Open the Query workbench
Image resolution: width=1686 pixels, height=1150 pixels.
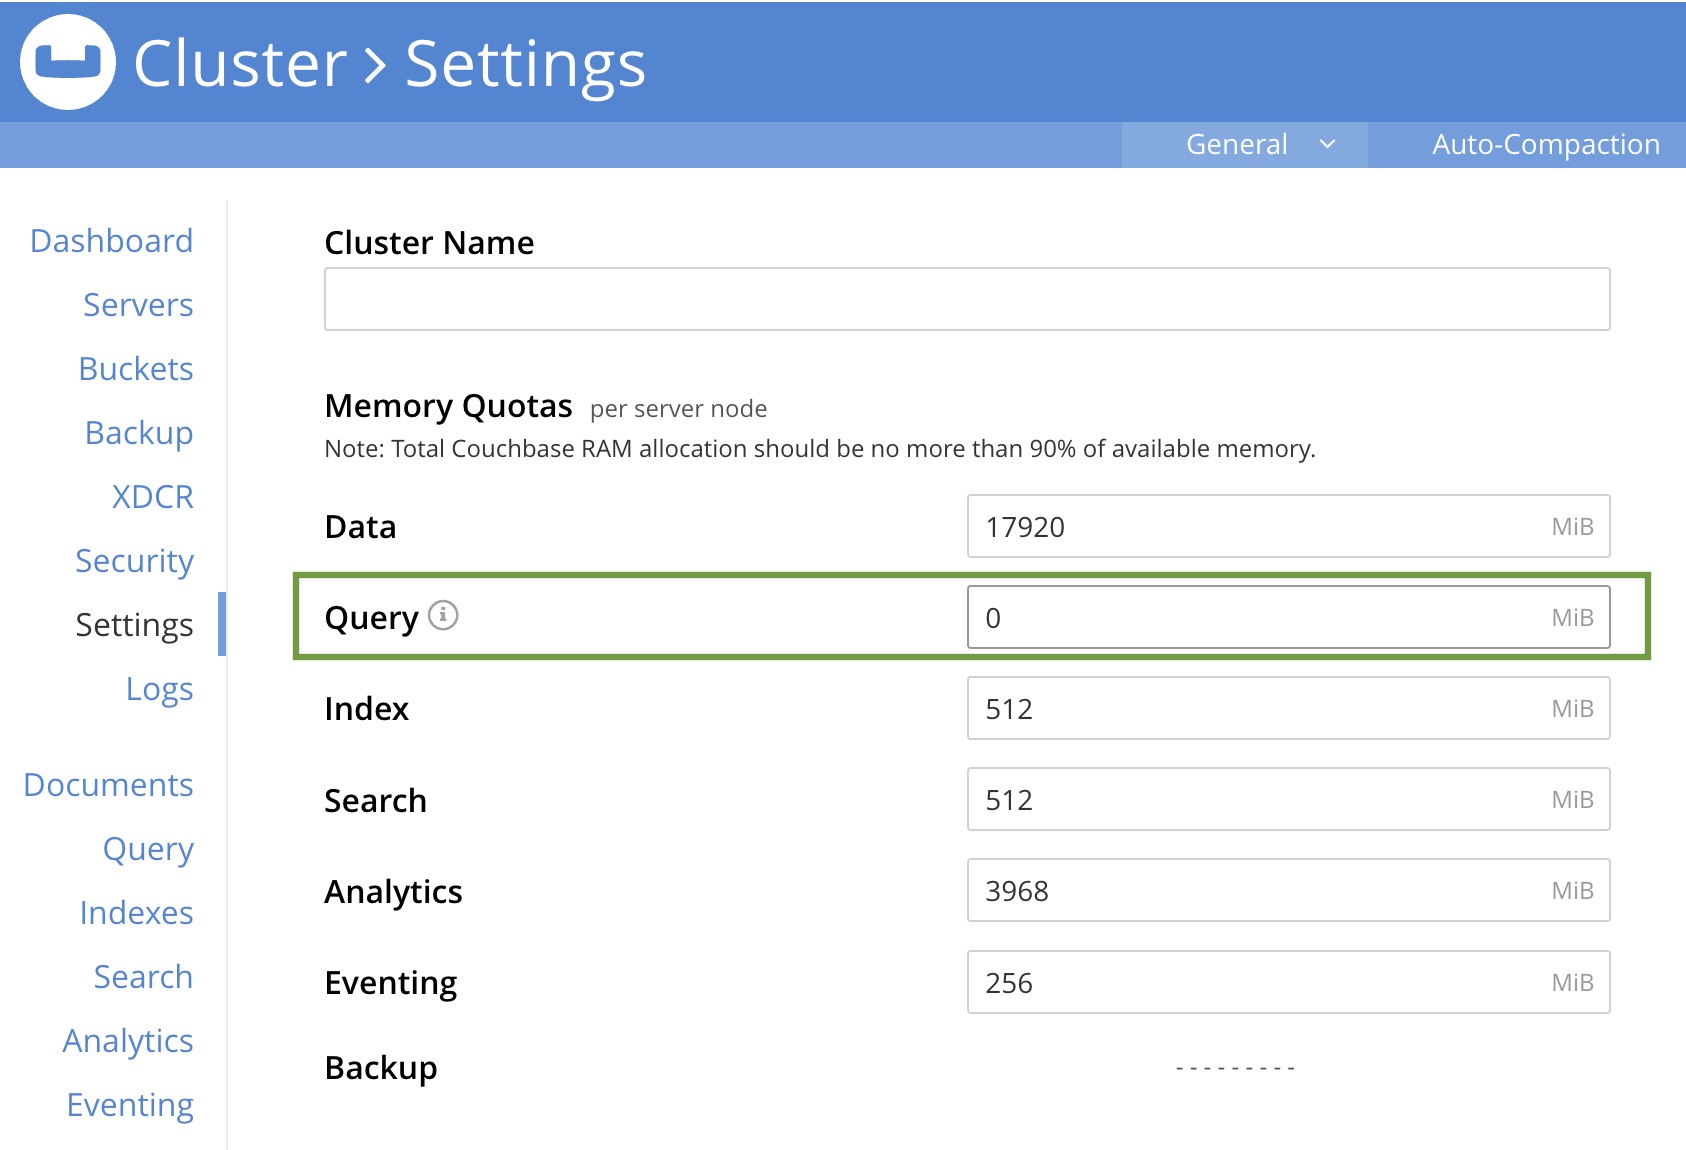[x=147, y=849]
